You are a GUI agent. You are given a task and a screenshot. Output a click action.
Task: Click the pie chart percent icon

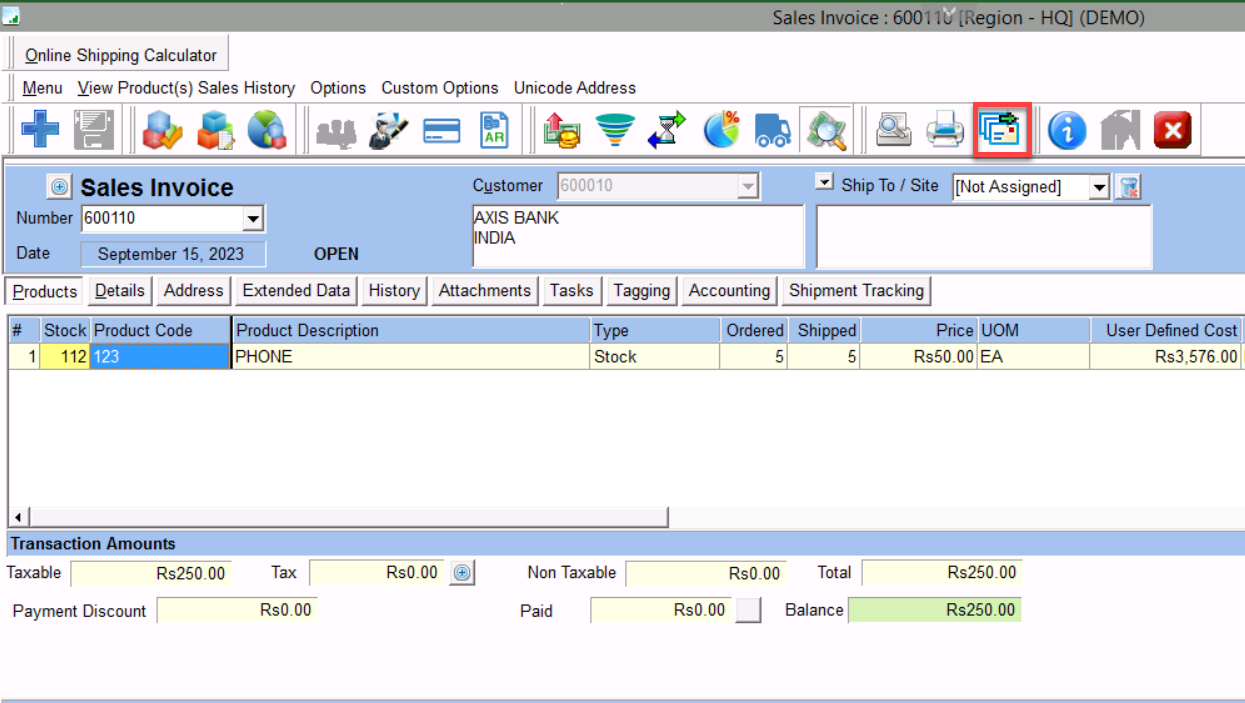click(721, 130)
